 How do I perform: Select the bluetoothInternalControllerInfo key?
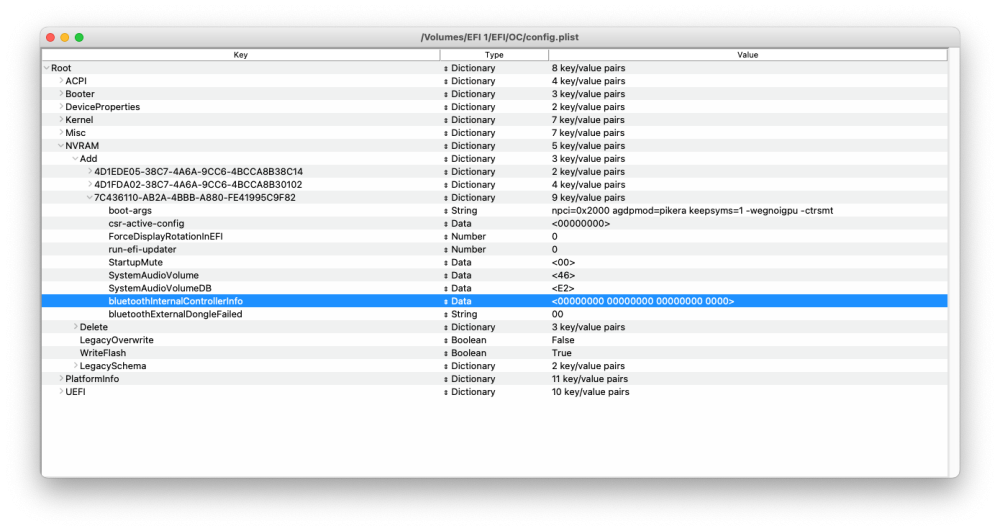pos(175,301)
